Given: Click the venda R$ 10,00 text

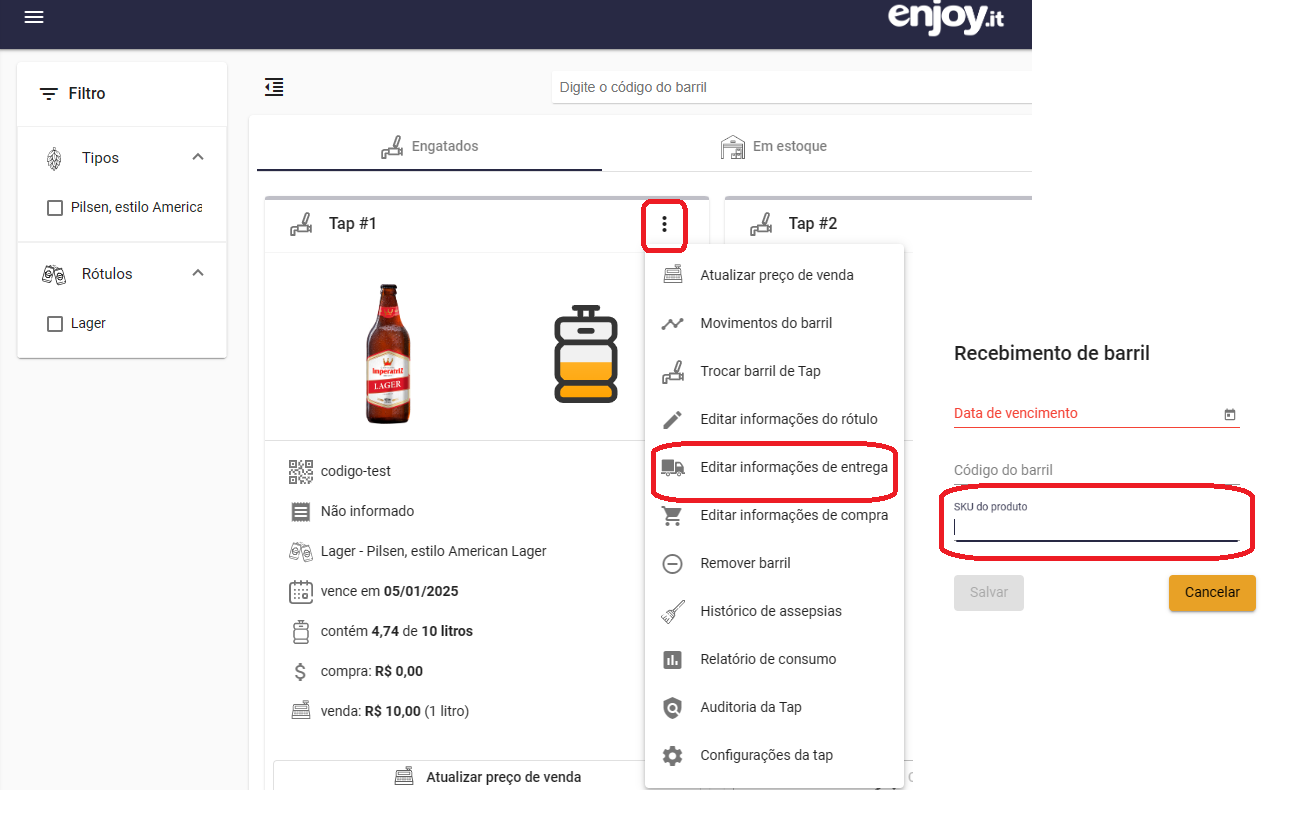Looking at the screenshot, I should tap(395, 711).
